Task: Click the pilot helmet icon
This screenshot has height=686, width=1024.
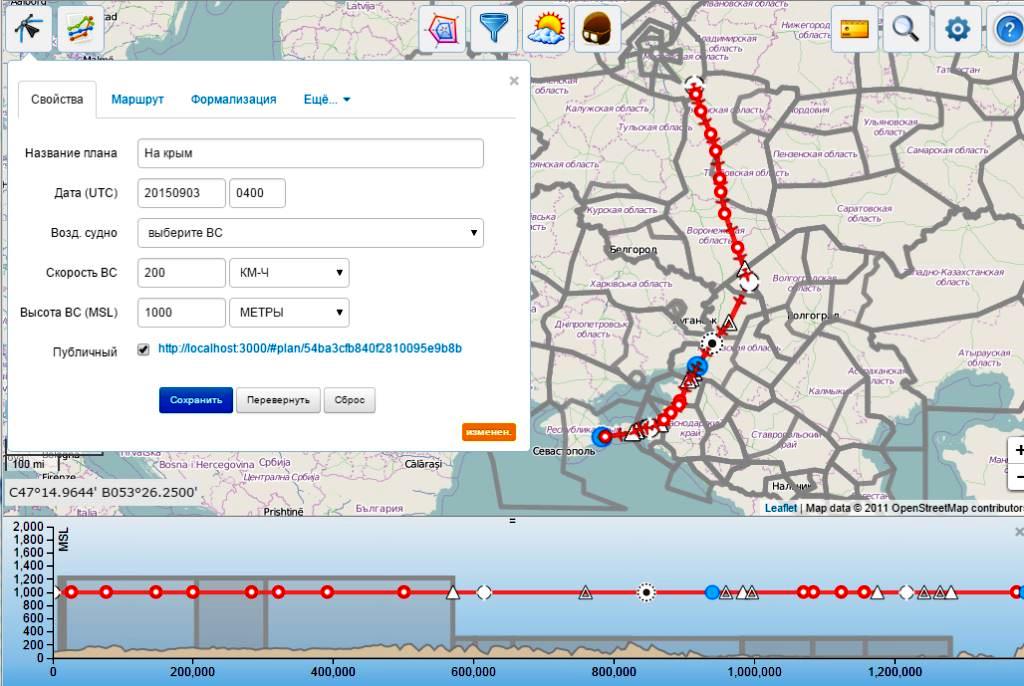Action: point(598,29)
